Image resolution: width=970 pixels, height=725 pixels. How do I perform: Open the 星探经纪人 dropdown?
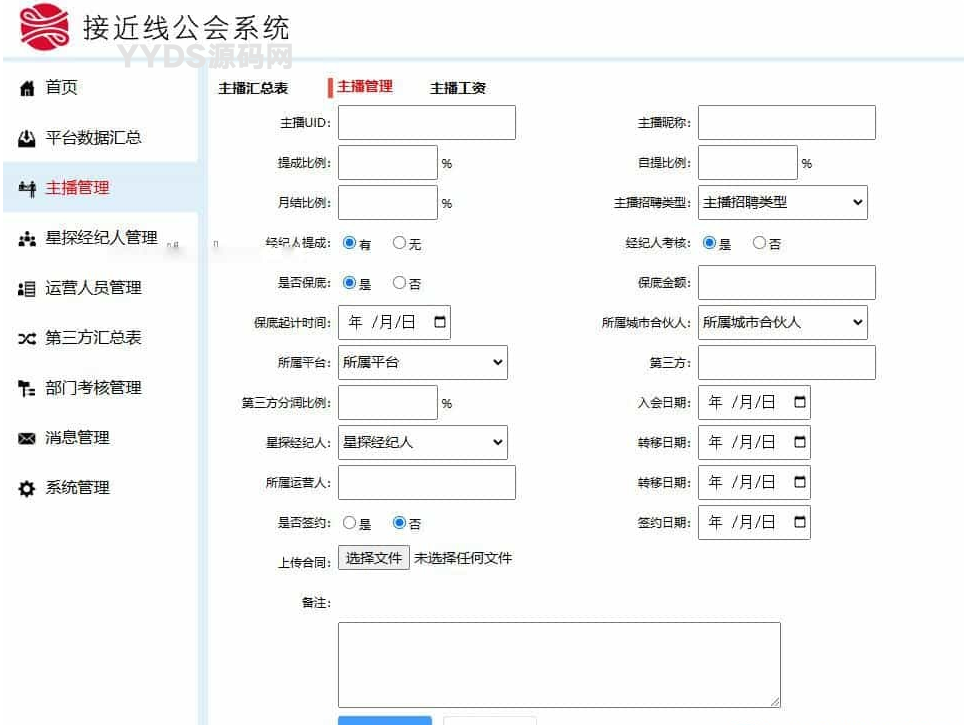click(422, 442)
